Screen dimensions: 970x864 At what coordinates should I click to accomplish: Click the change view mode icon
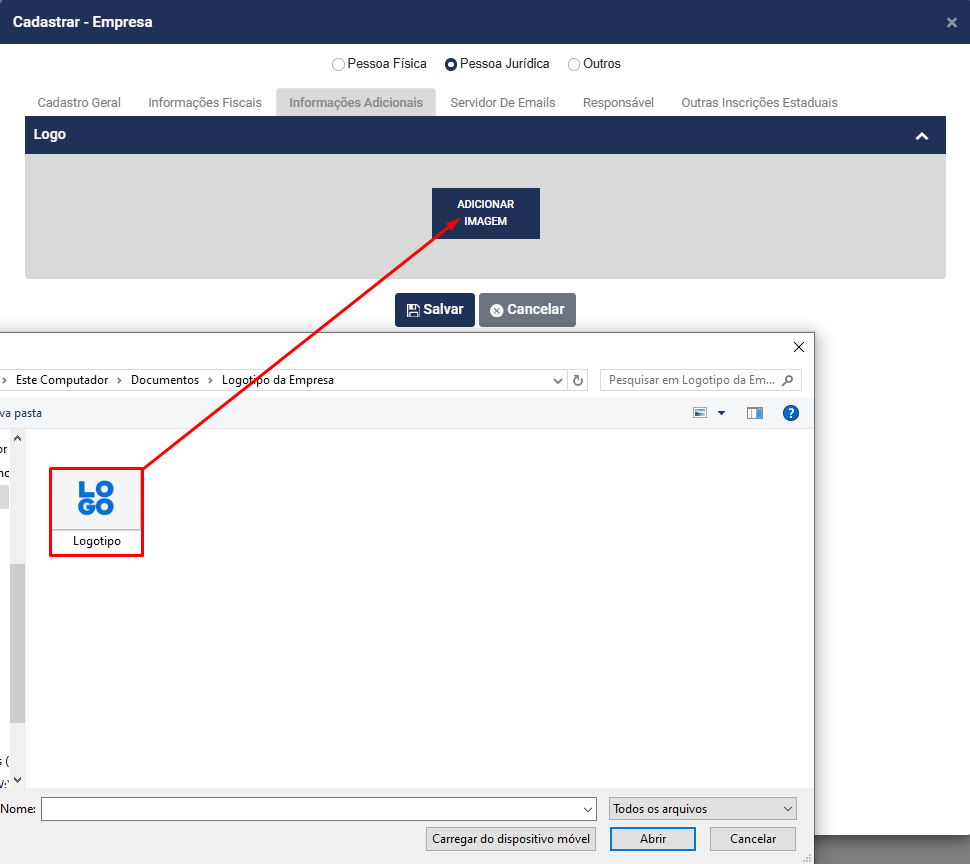point(700,413)
